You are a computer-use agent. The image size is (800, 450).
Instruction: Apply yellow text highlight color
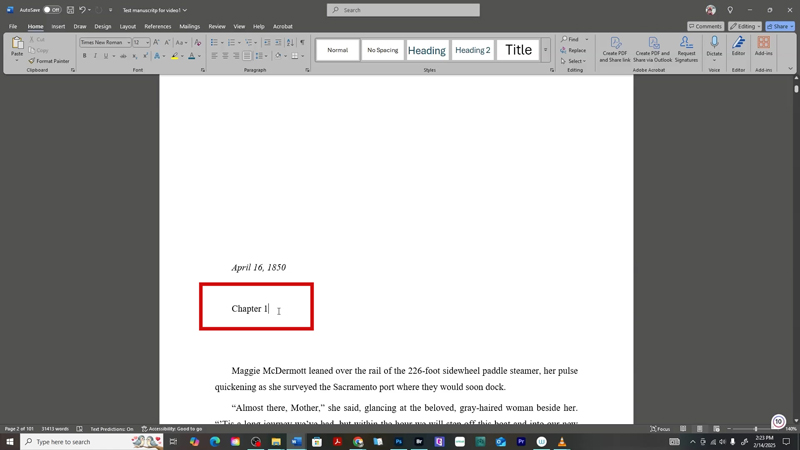(174, 56)
